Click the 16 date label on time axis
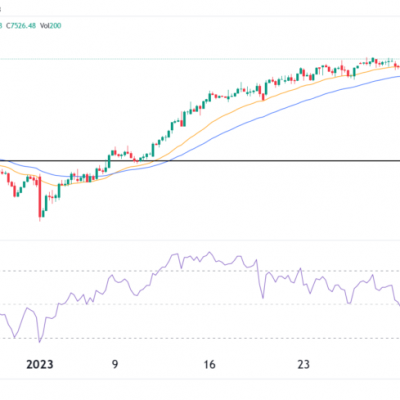The width and height of the screenshot is (400, 400). pos(209,364)
